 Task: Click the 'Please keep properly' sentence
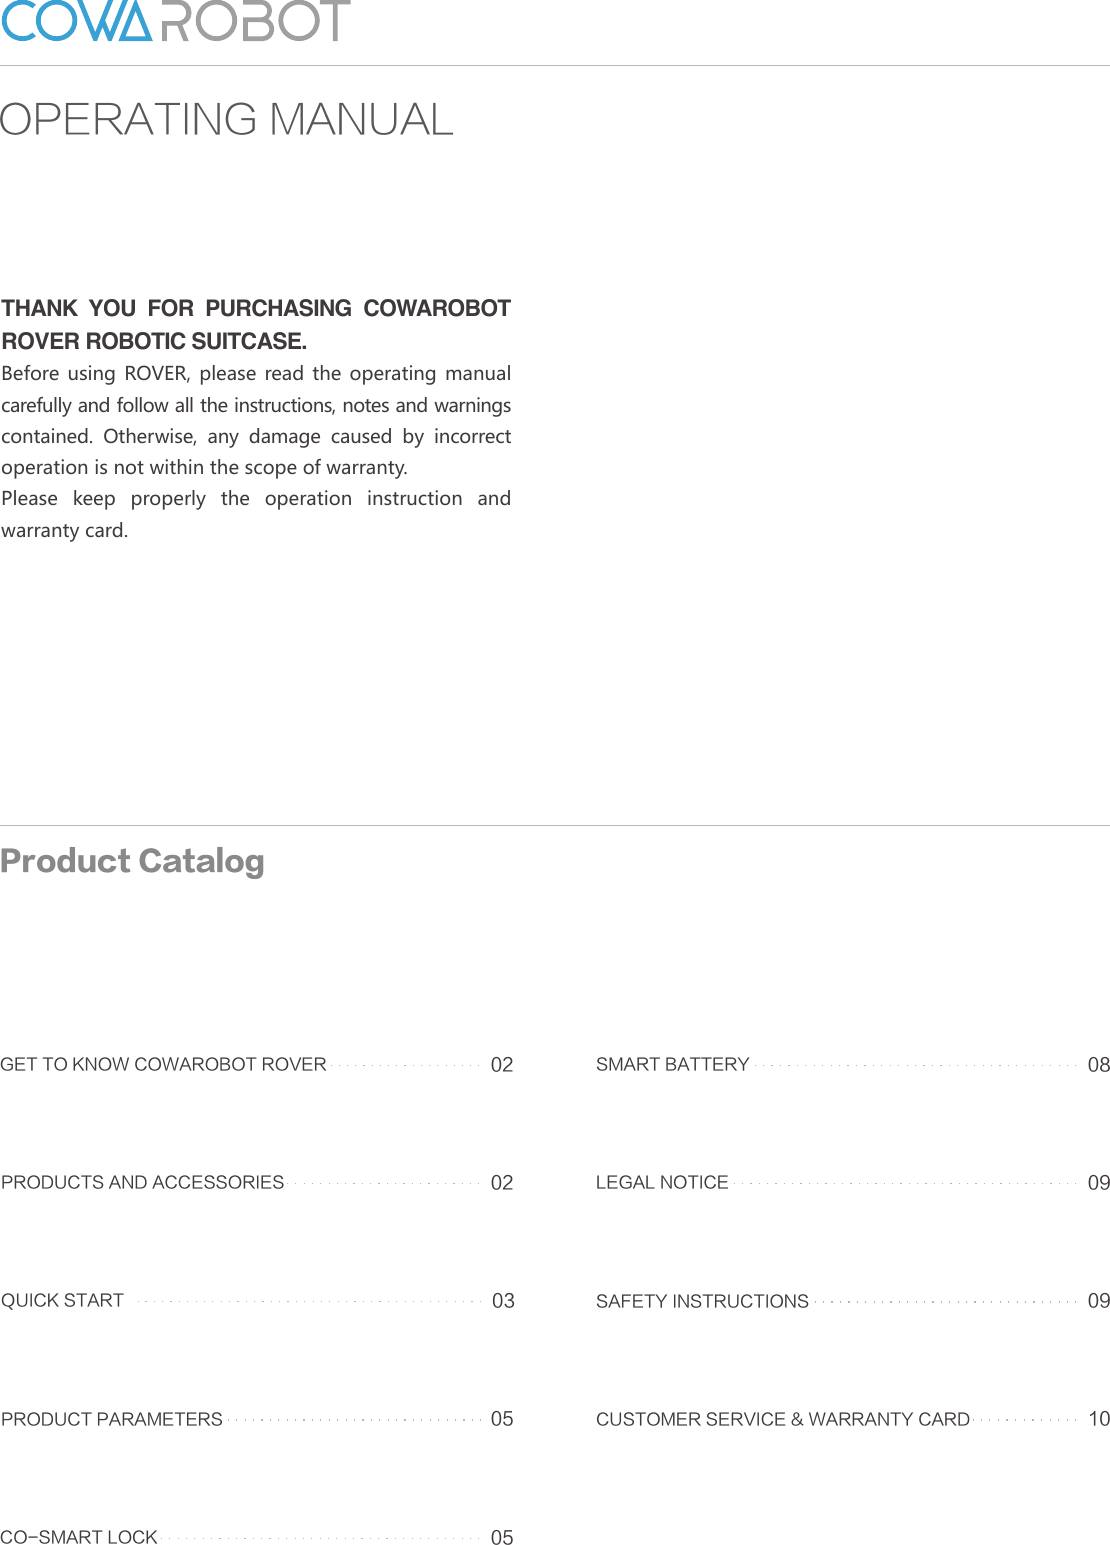pos(256,514)
